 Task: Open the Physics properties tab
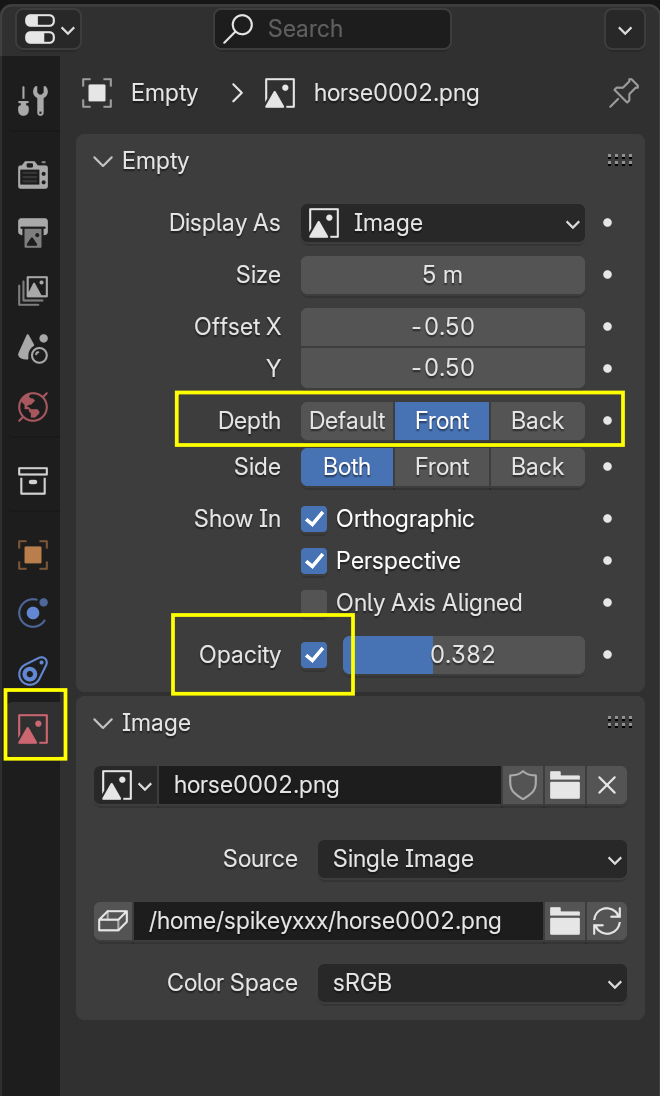tap(33, 612)
